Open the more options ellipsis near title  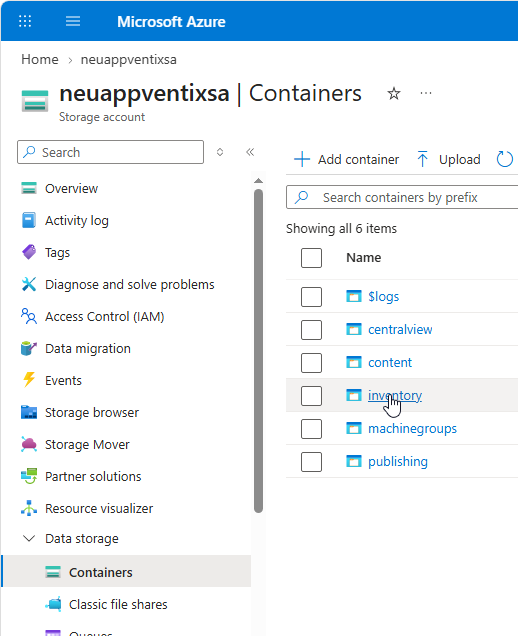pos(426,94)
